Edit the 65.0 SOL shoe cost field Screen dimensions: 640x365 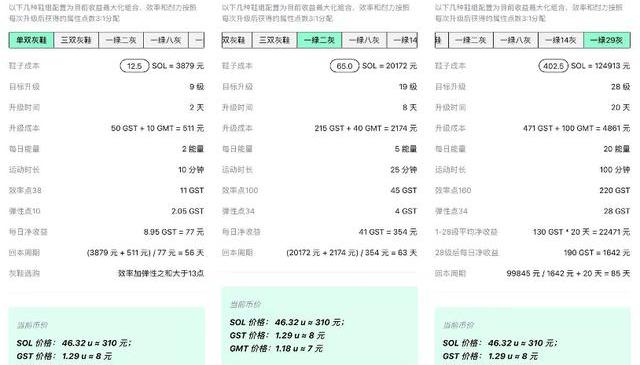click(x=344, y=66)
